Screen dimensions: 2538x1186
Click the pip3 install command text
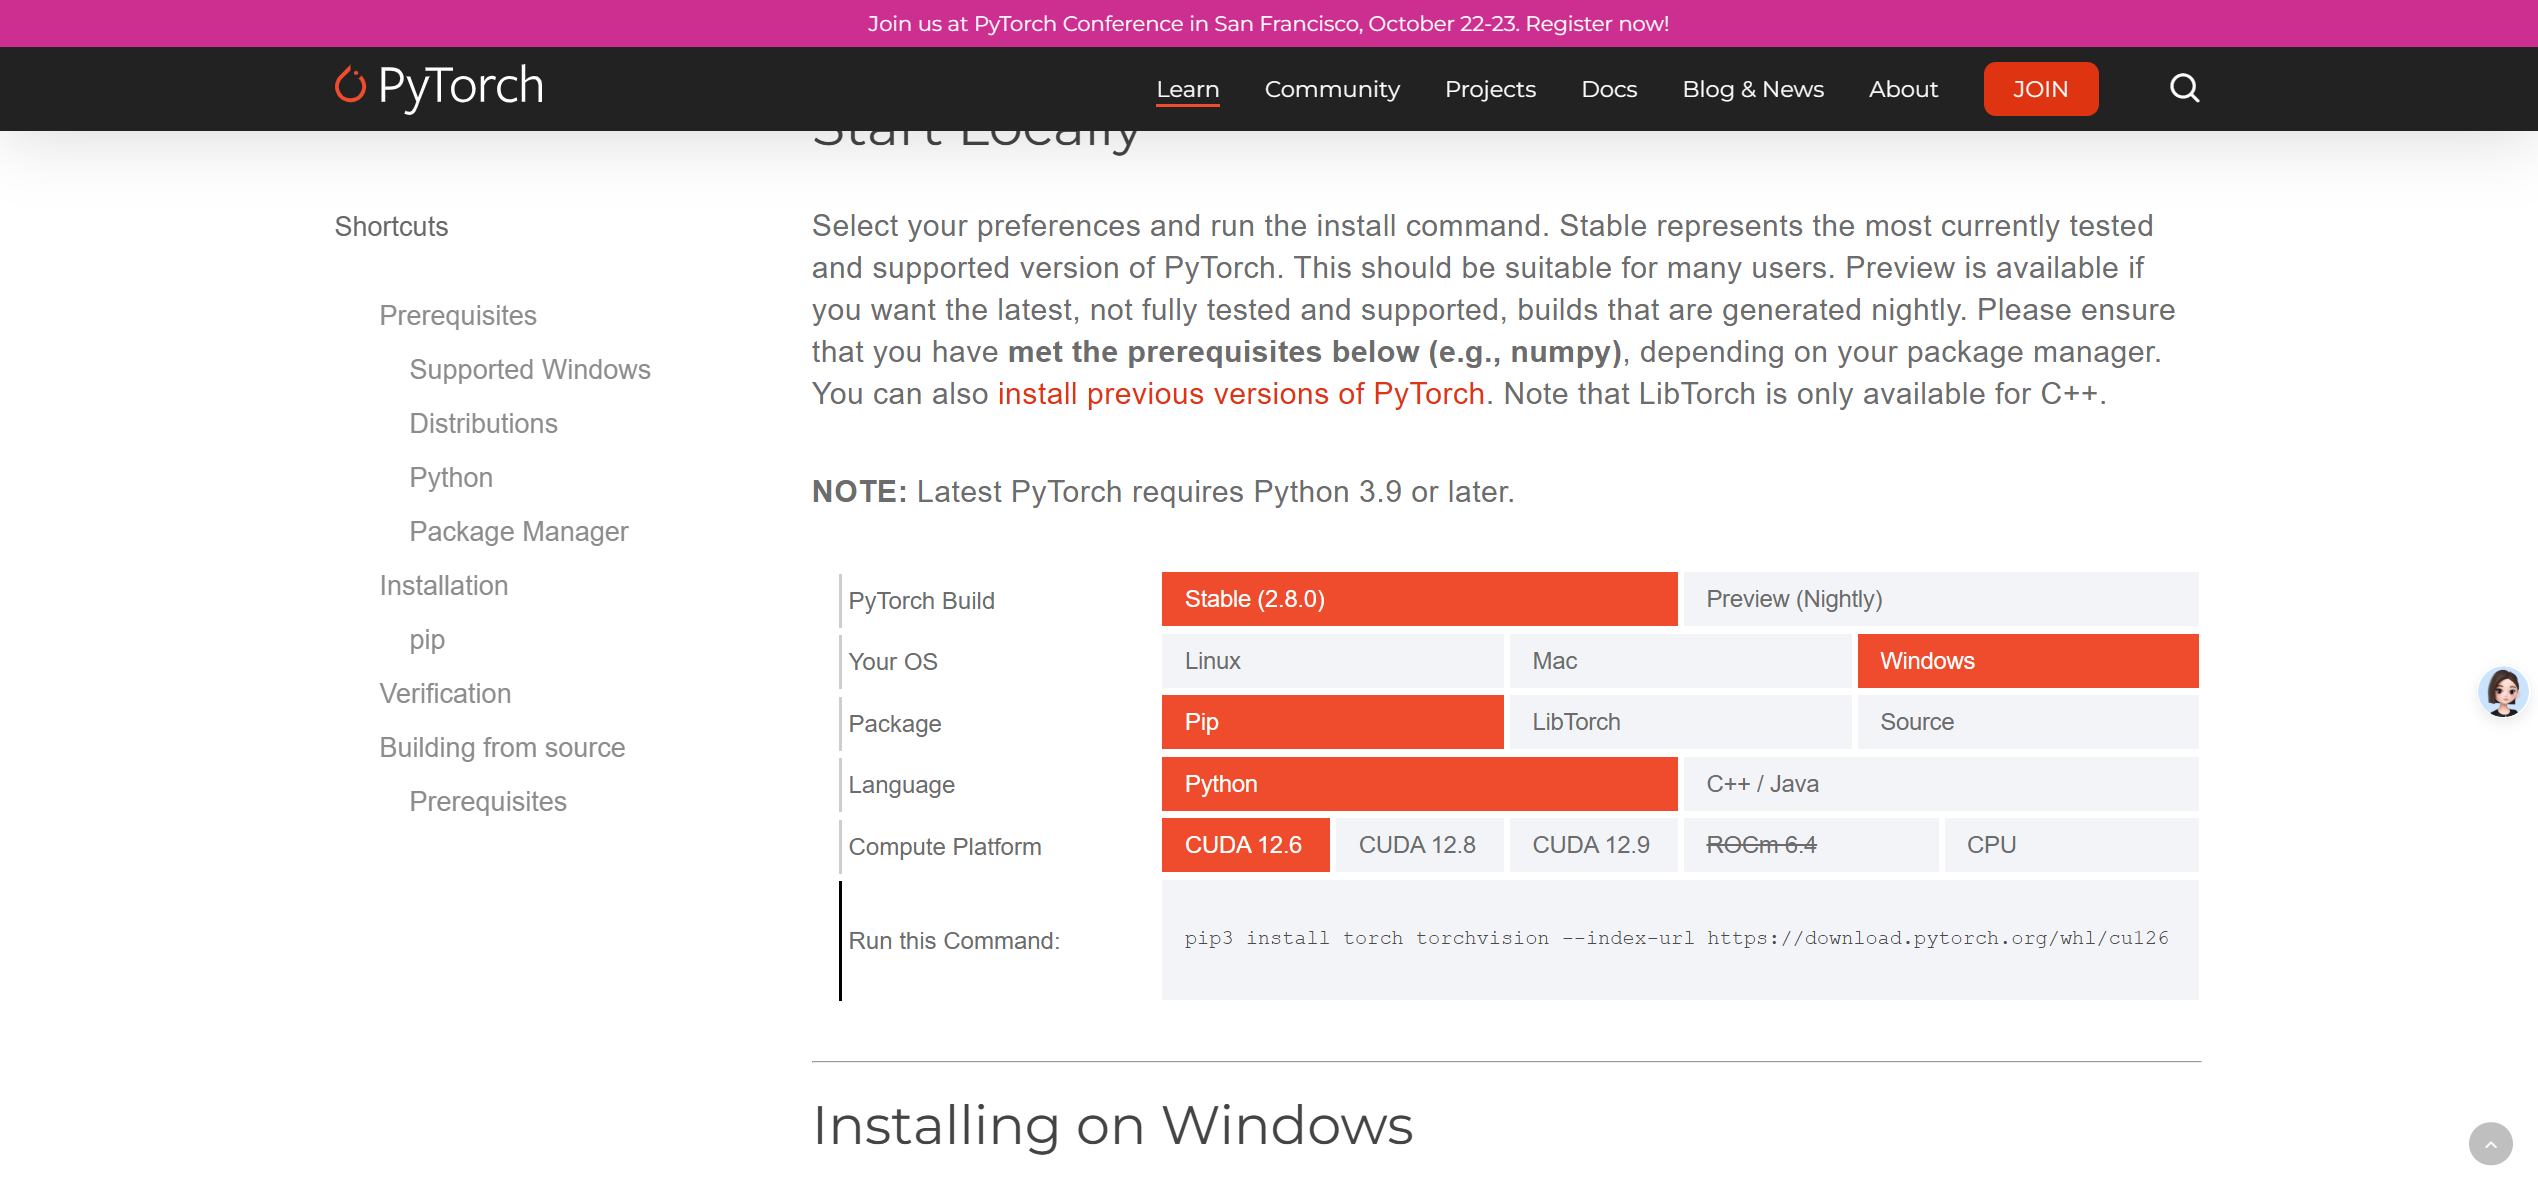click(1676, 938)
